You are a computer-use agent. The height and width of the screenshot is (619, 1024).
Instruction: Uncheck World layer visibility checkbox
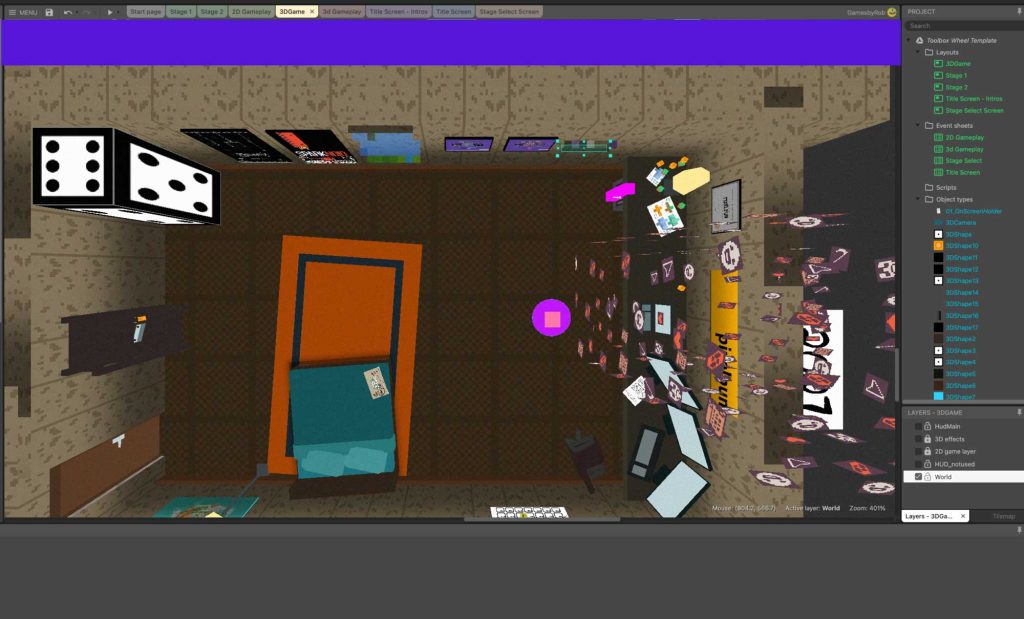[x=918, y=477]
